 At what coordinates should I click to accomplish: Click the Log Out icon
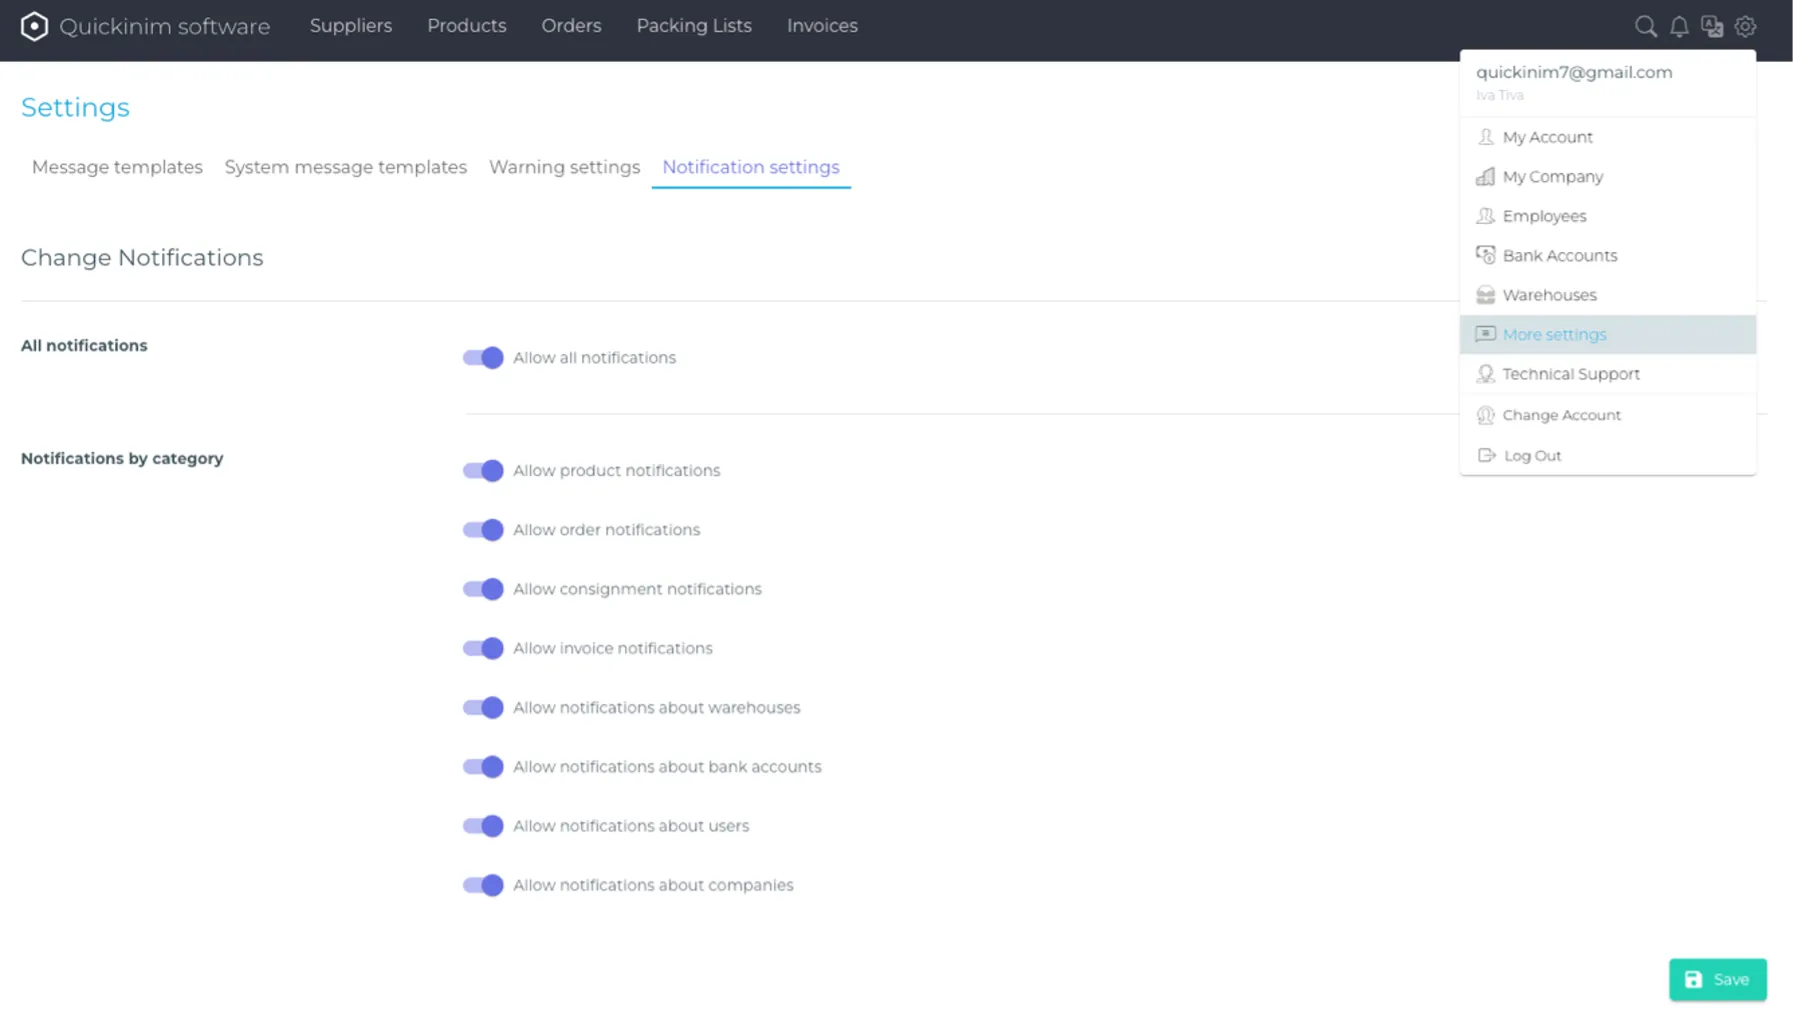(1486, 455)
